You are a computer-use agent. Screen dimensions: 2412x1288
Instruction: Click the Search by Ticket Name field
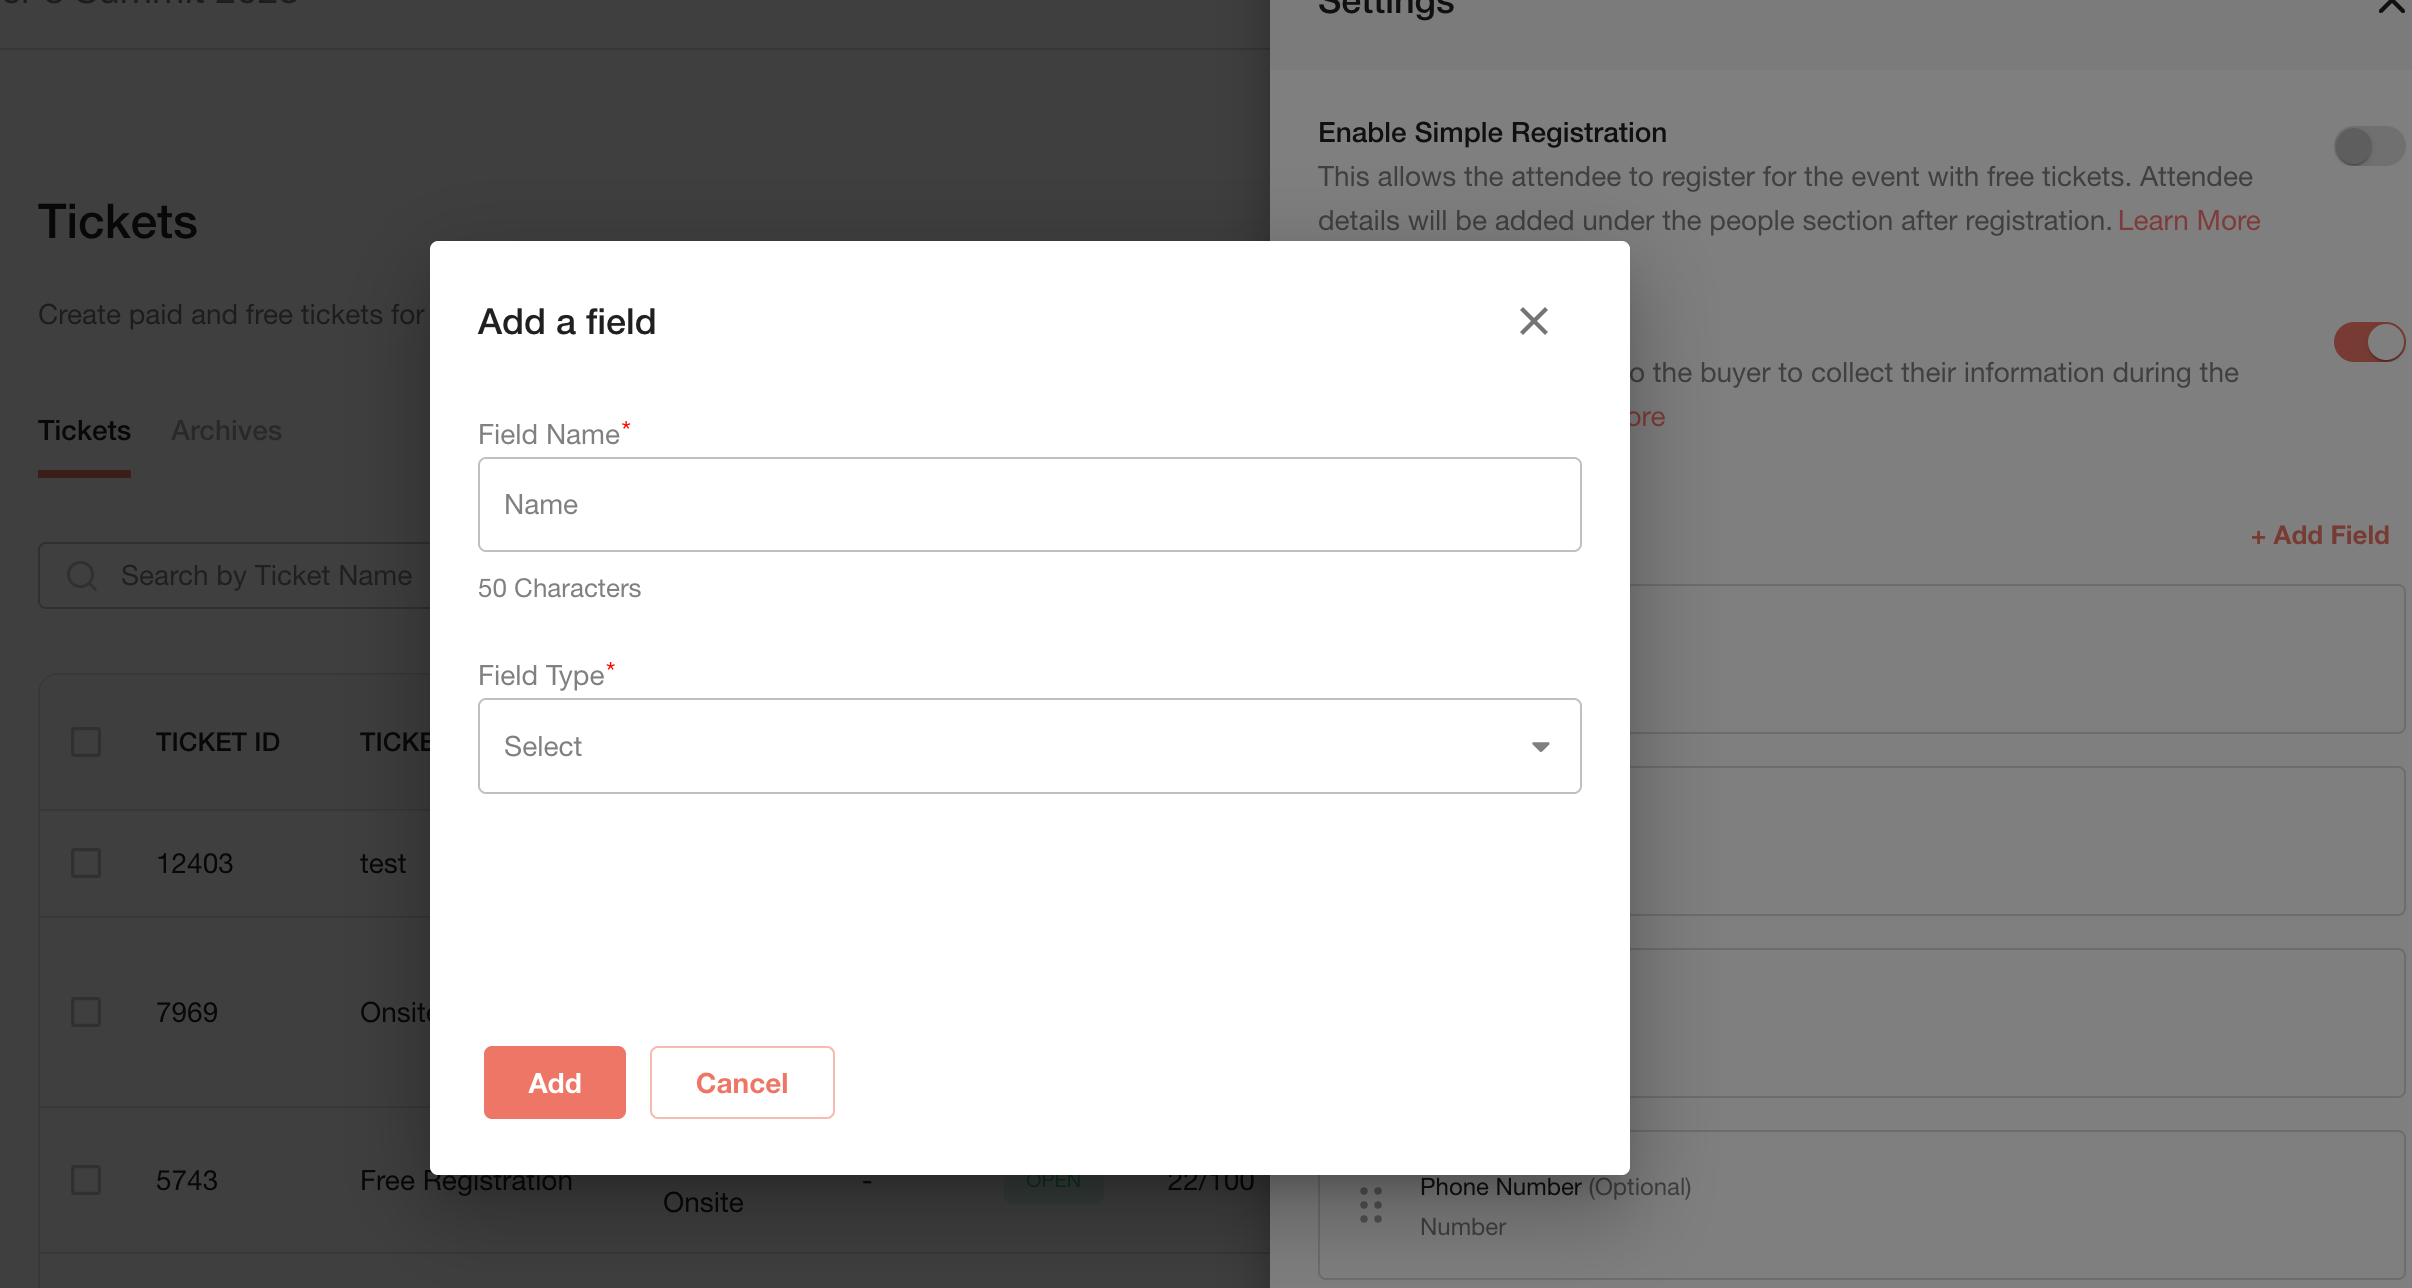click(236, 575)
